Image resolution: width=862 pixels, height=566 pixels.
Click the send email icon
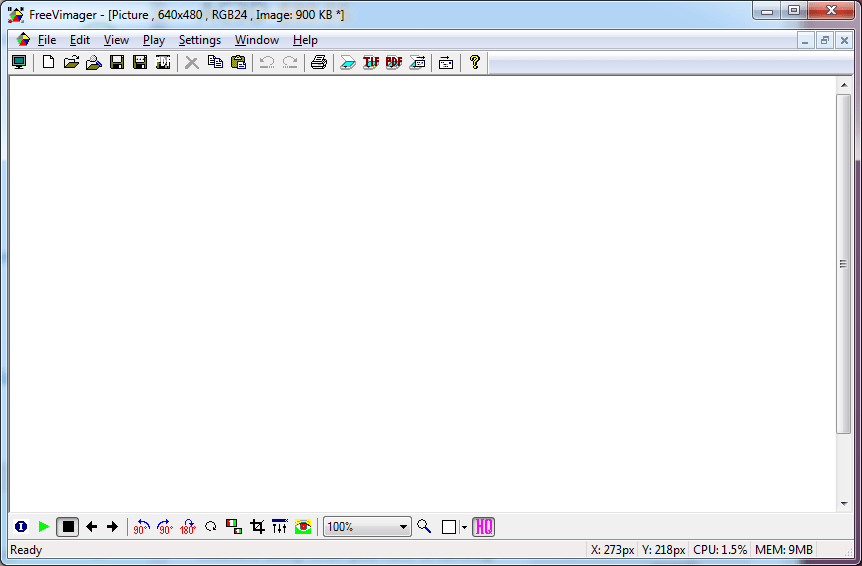[446, 63]
